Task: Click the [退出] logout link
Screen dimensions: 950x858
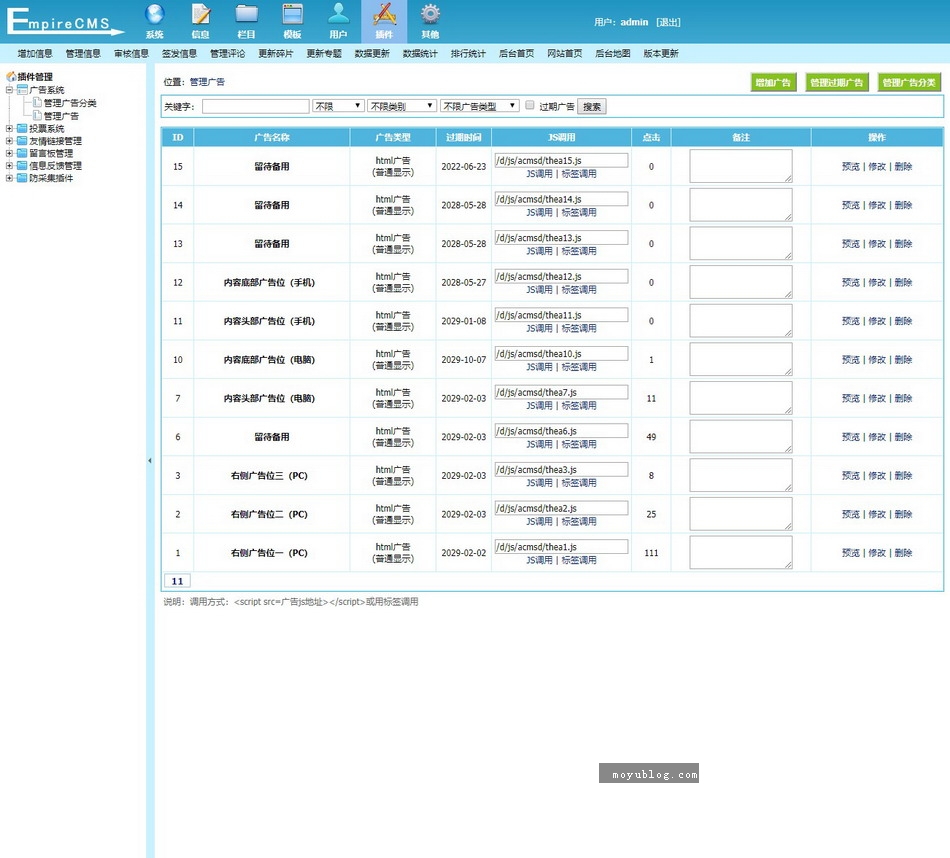Action: [668, 22]
